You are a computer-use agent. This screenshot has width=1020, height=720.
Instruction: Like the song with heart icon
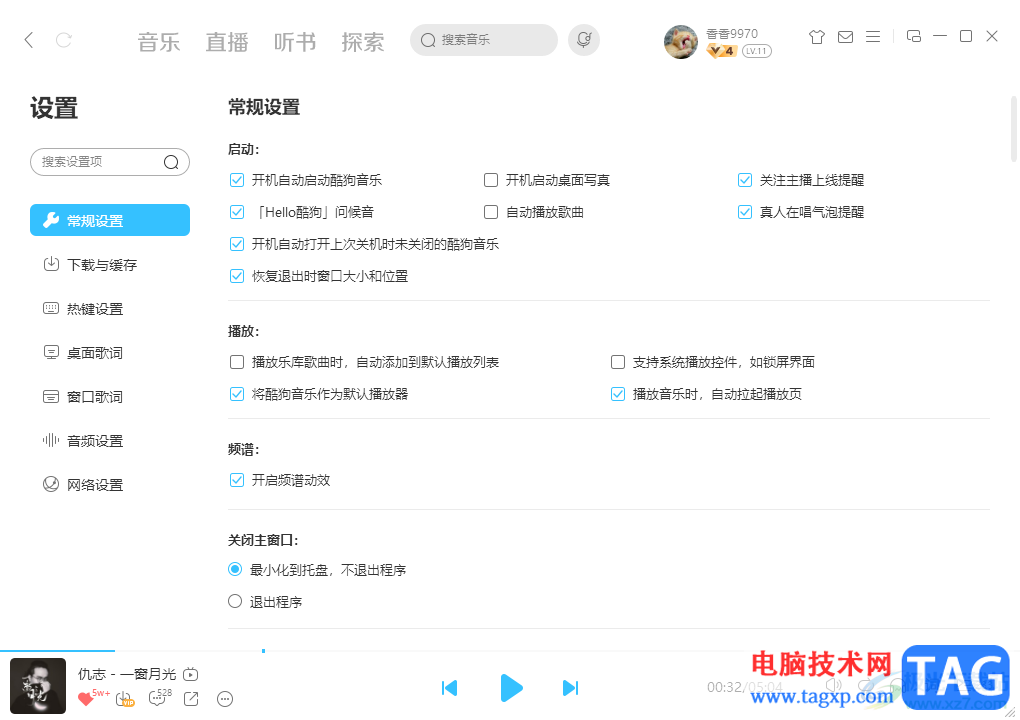pos(85,699)
